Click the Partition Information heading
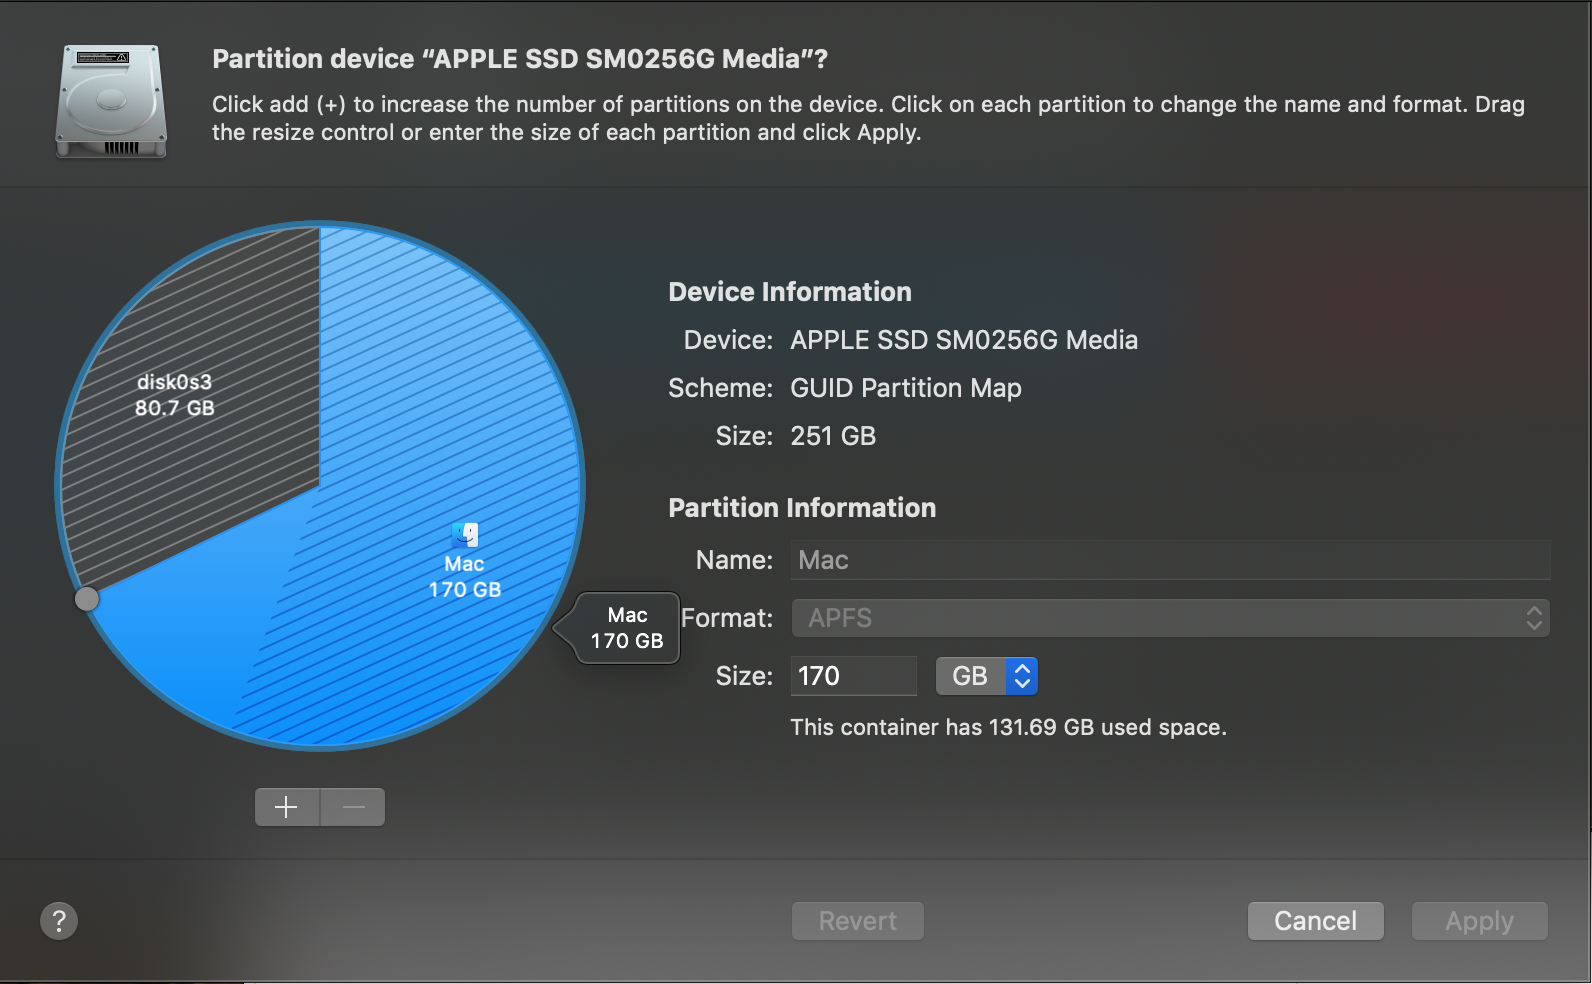Screen dimensions: 1592x984 tap(802, 508)
